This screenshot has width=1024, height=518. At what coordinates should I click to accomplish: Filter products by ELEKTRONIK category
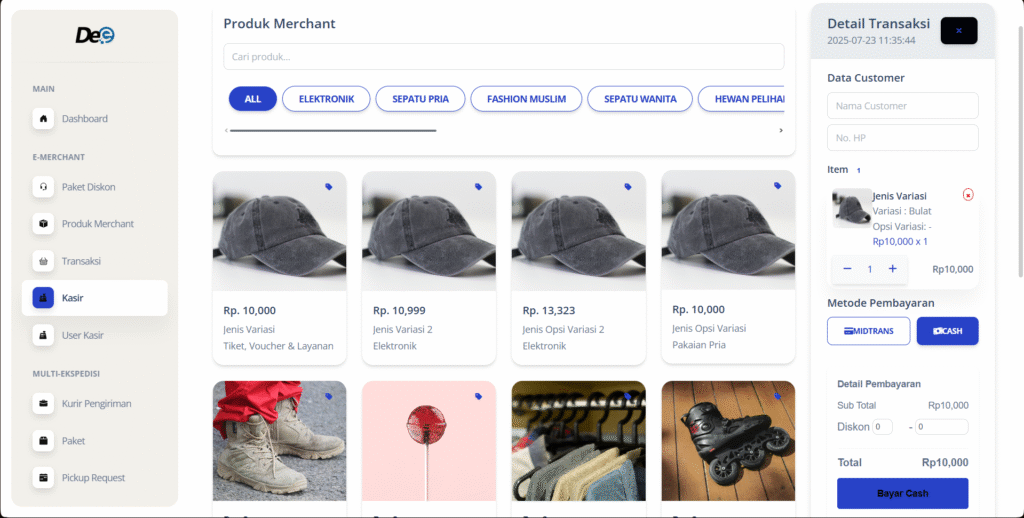(326, 99)
